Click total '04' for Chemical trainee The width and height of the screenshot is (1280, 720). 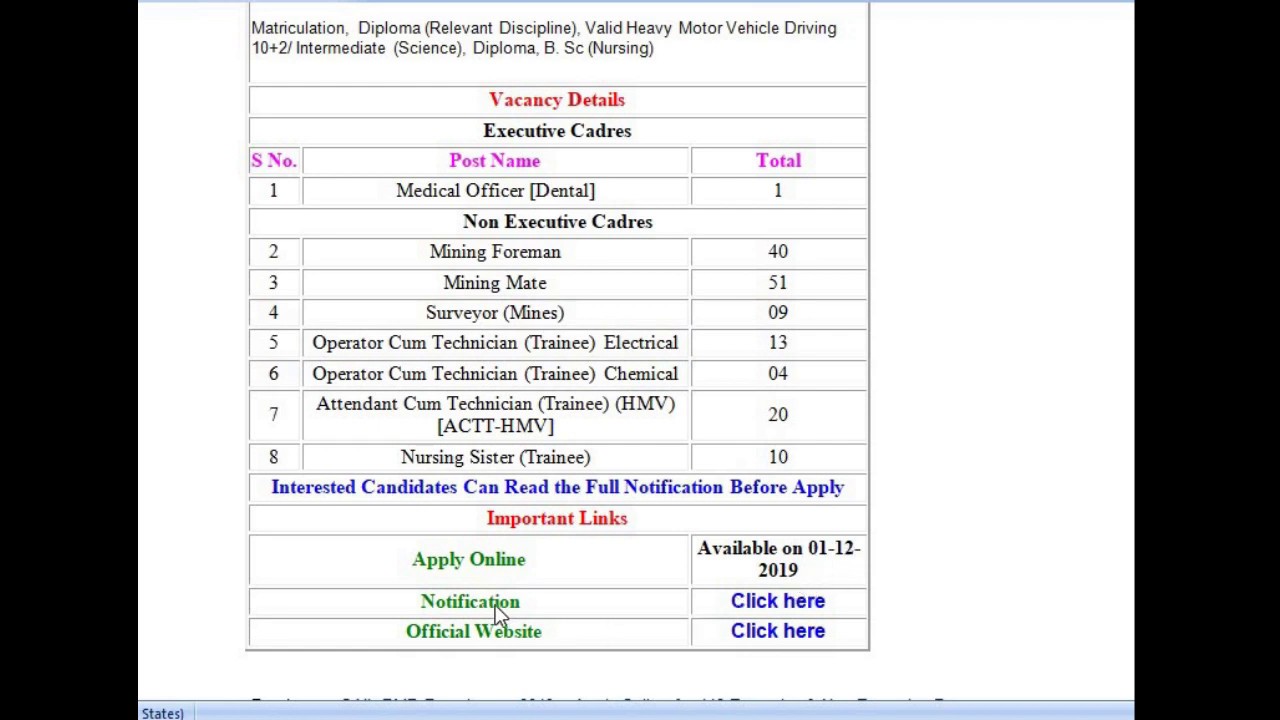coord(778,374)
